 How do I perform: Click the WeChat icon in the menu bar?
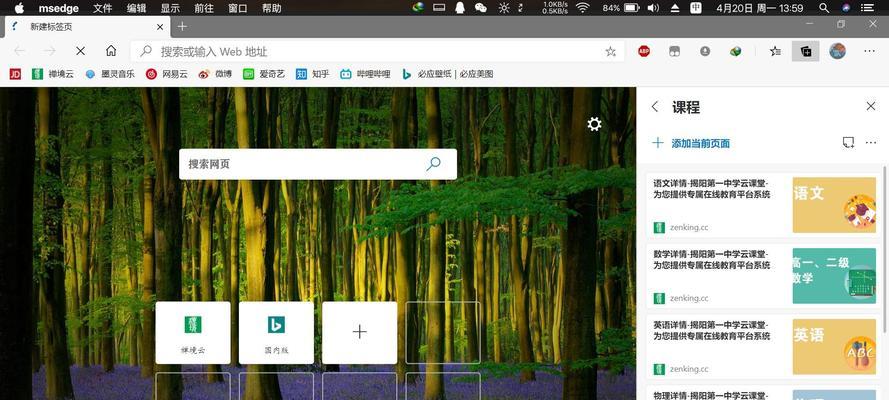pos(481,8)
